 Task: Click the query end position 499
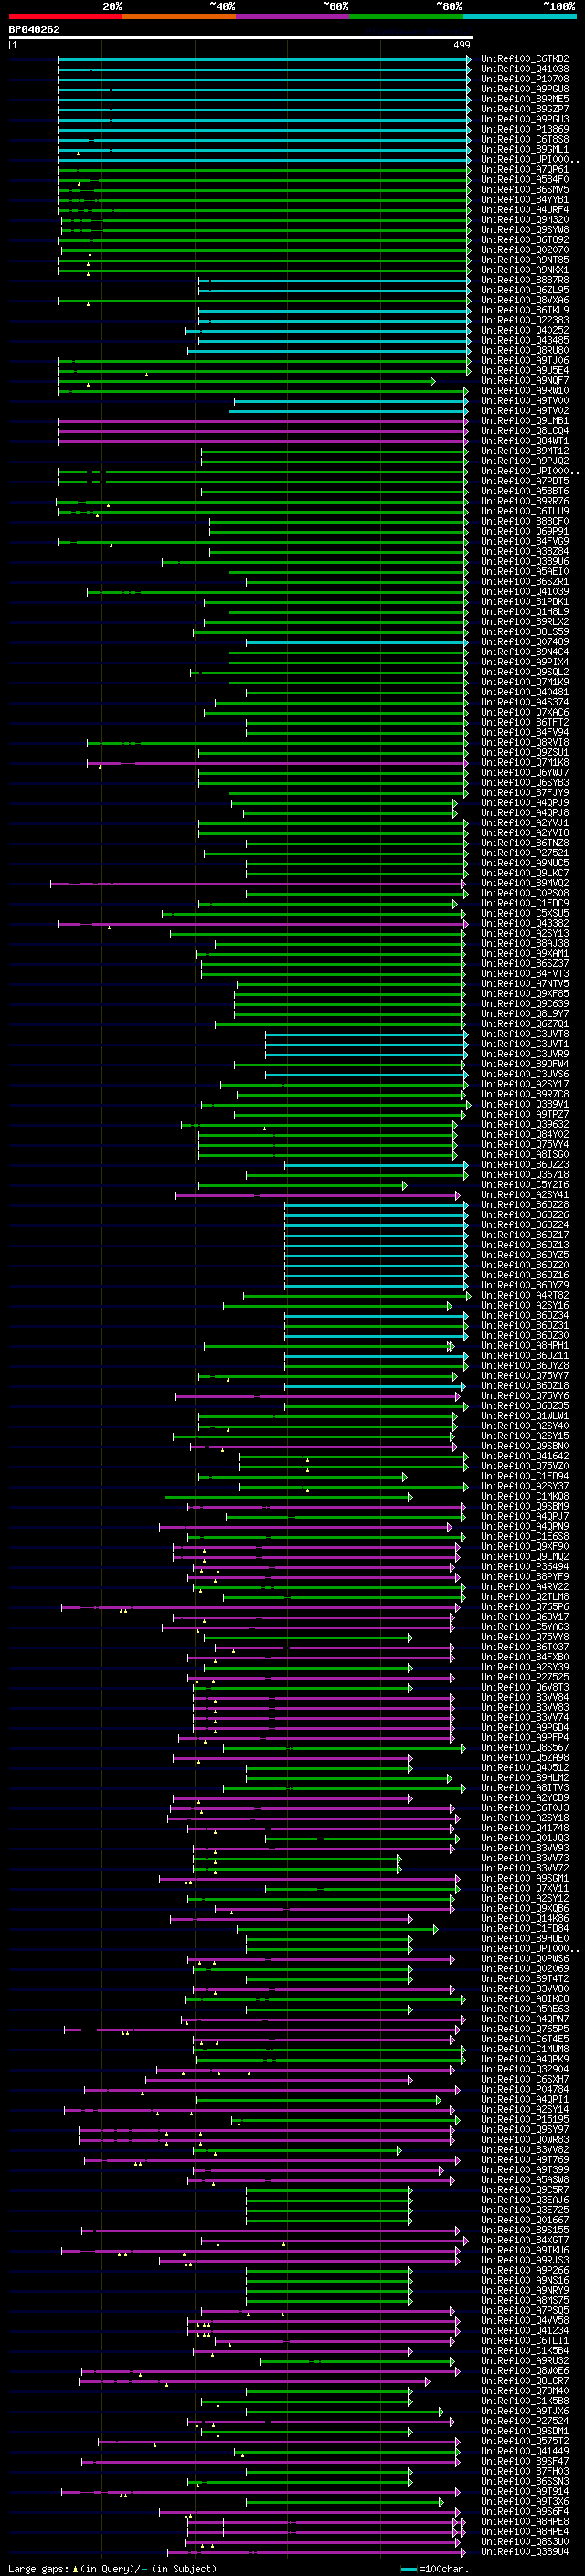tap(462, 45)
